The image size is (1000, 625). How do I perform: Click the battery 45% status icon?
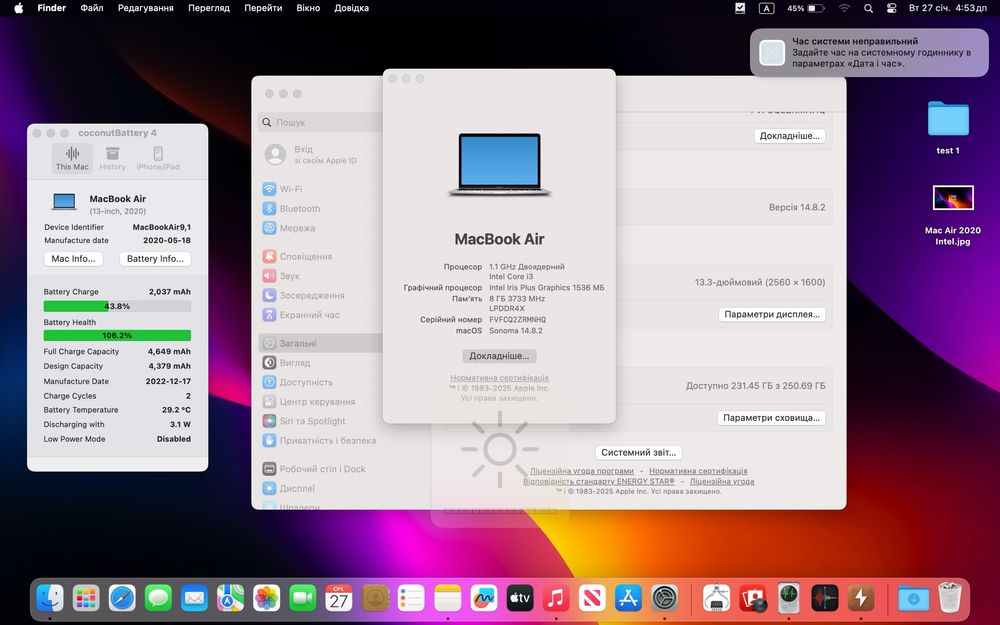pyautogui.click(x=805, y=8)
